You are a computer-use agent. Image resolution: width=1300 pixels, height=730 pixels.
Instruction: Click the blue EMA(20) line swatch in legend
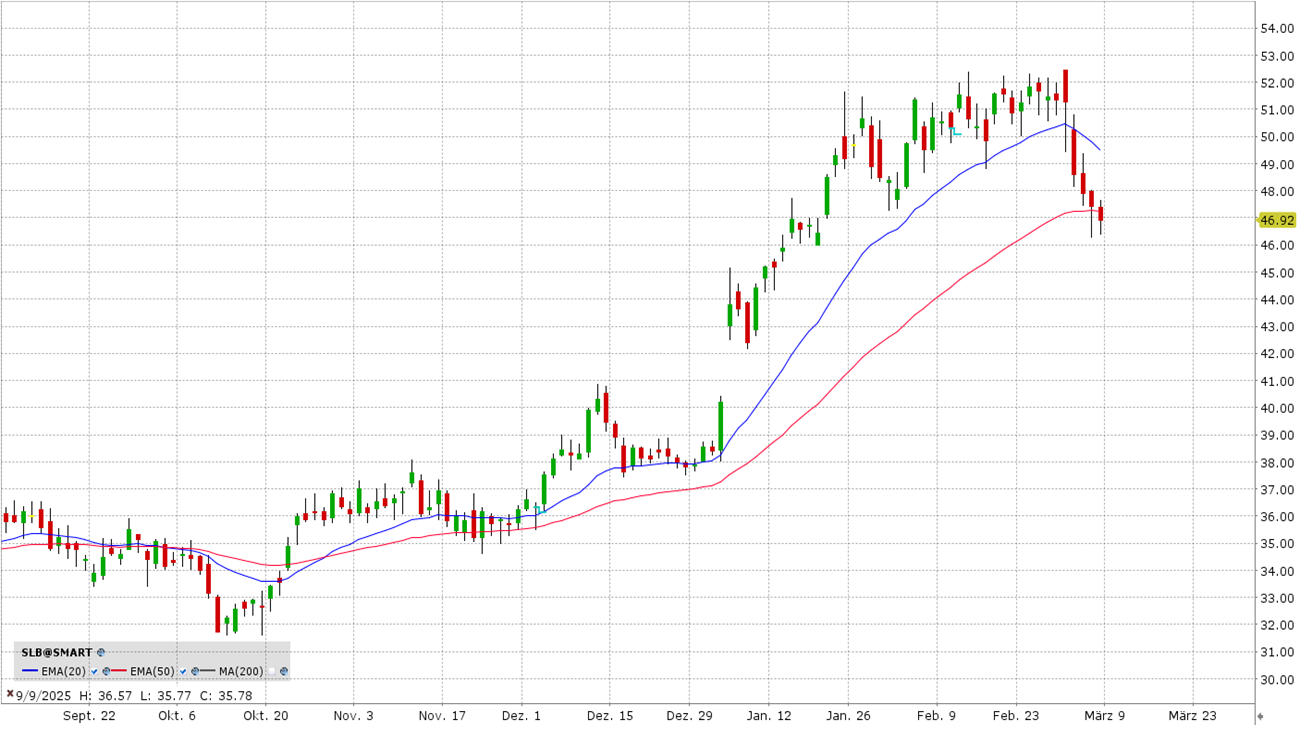[x=30, y=671]
